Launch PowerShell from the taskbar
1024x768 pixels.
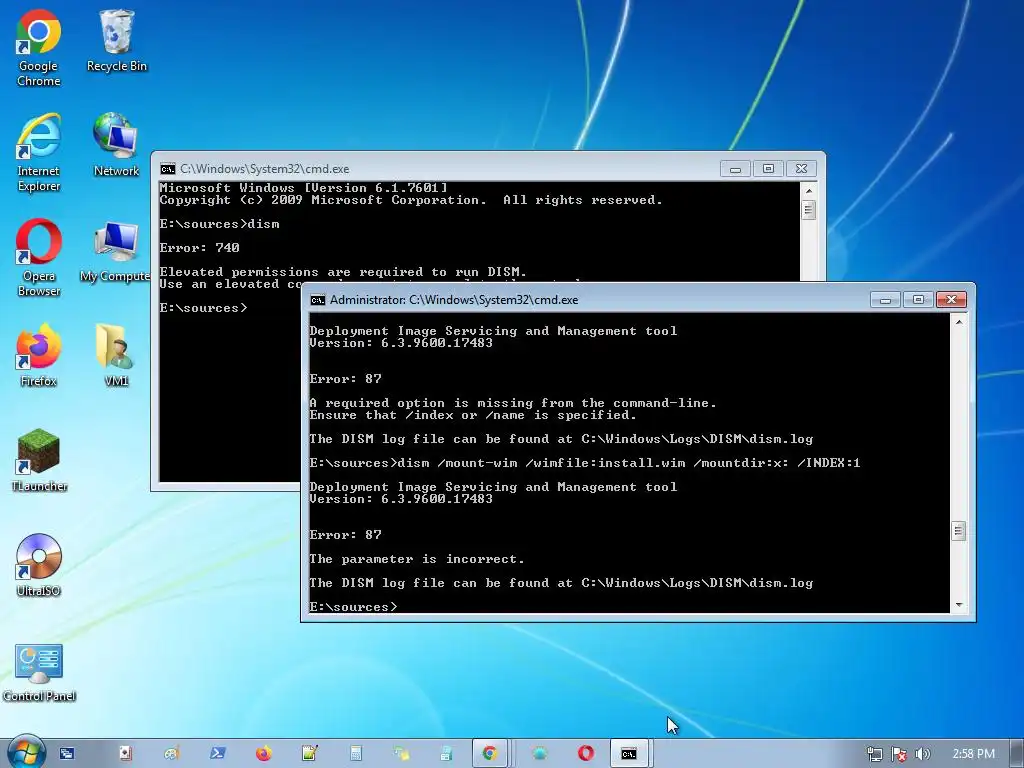(x=217, y=754)
